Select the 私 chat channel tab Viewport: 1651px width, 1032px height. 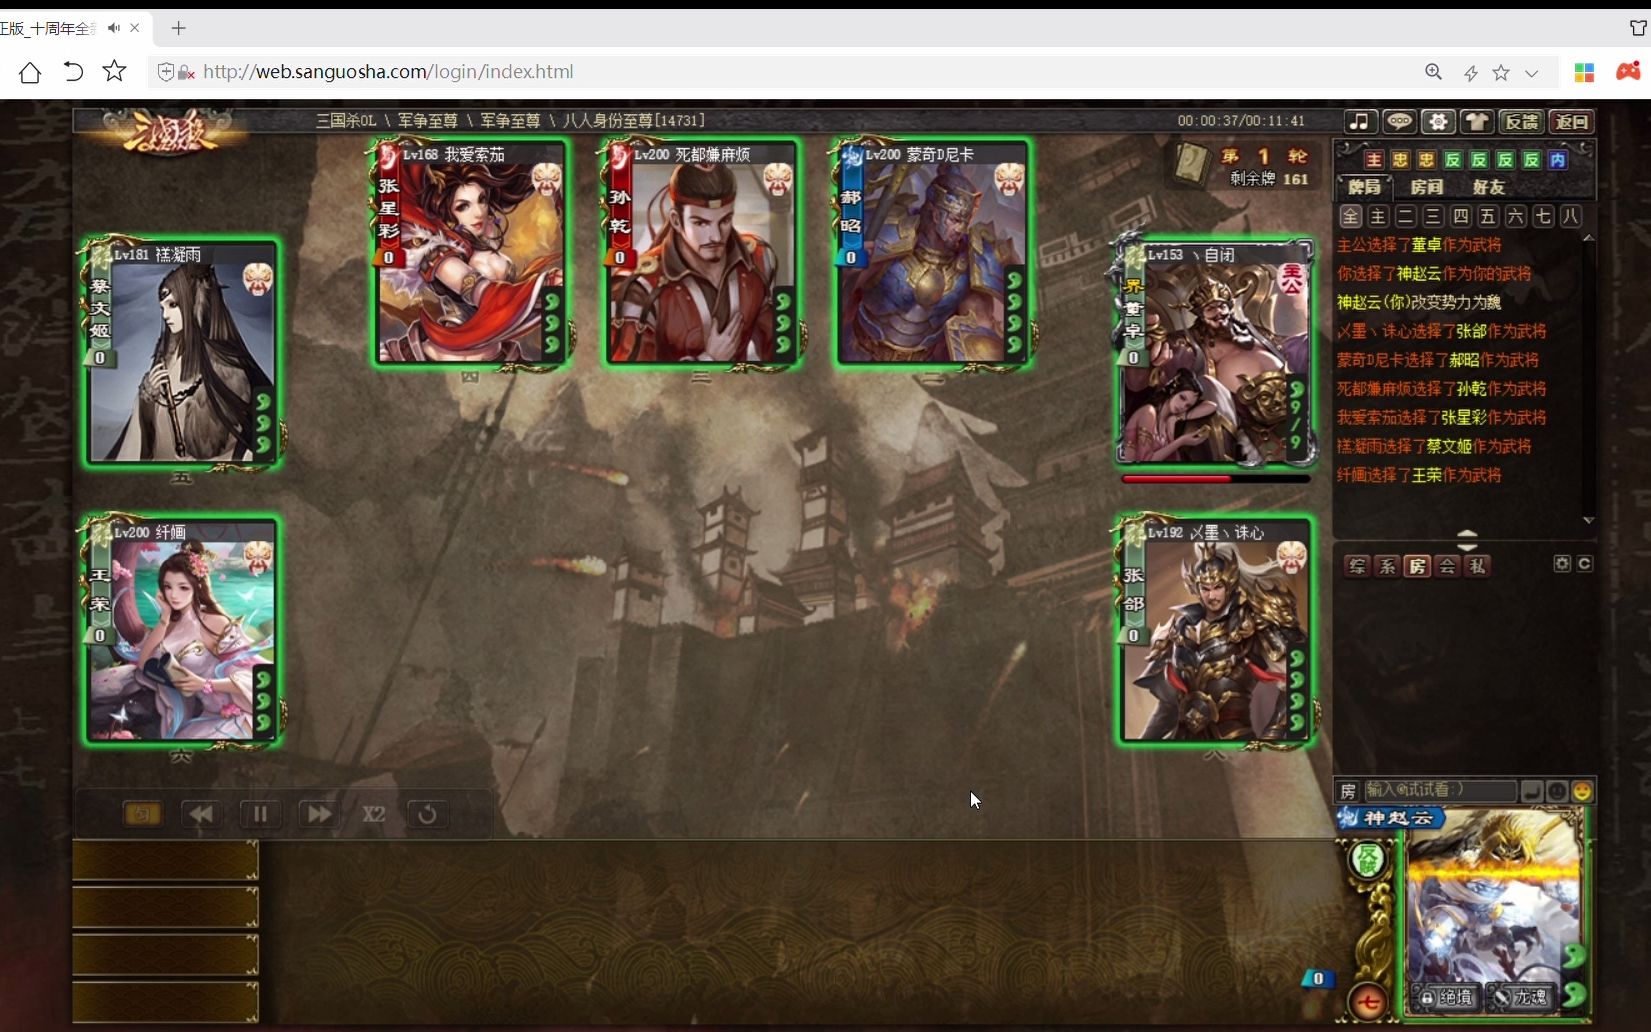(1477, 566)
